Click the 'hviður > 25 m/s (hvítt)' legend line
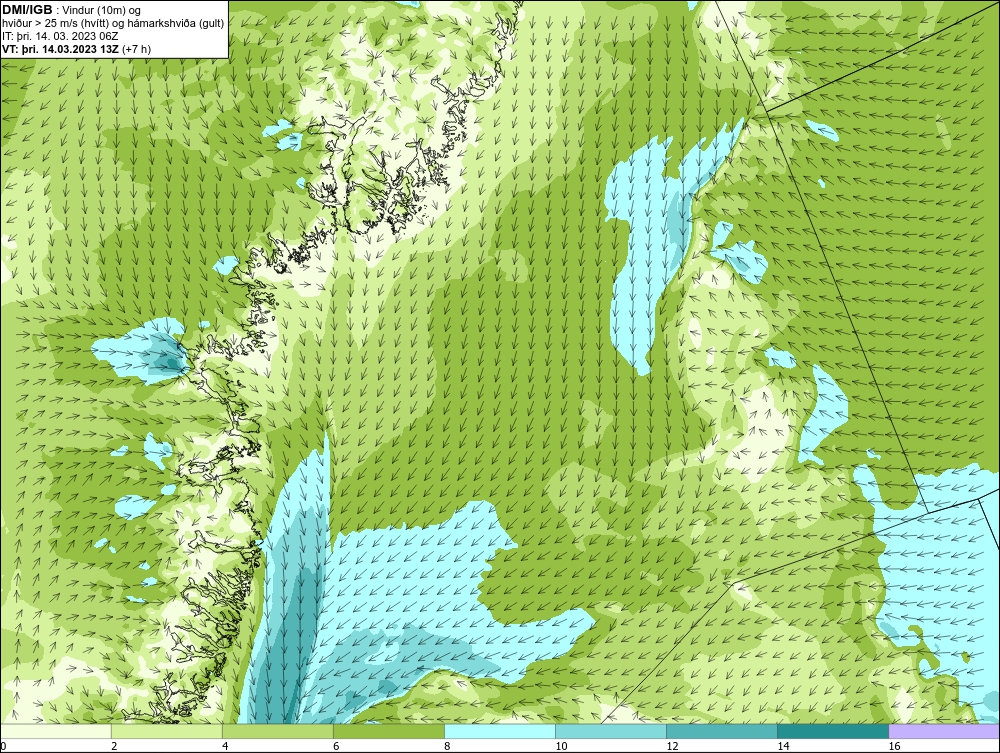 [x=112, y=23]
